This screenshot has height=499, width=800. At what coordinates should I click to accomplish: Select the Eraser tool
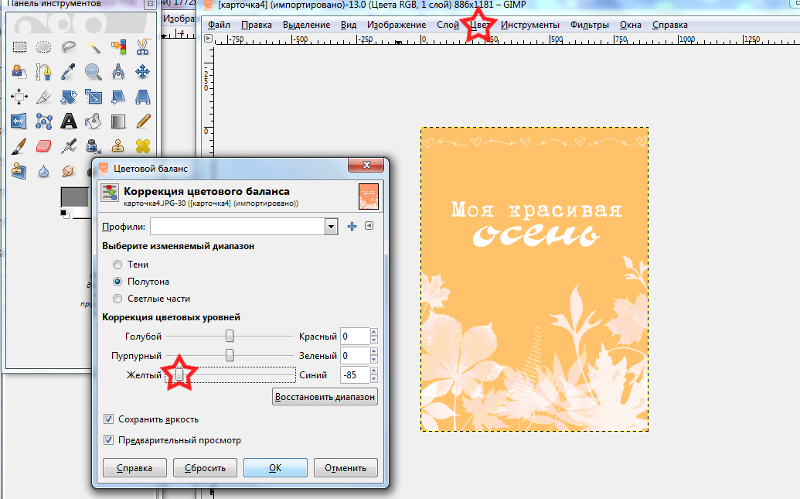(44, 146)
